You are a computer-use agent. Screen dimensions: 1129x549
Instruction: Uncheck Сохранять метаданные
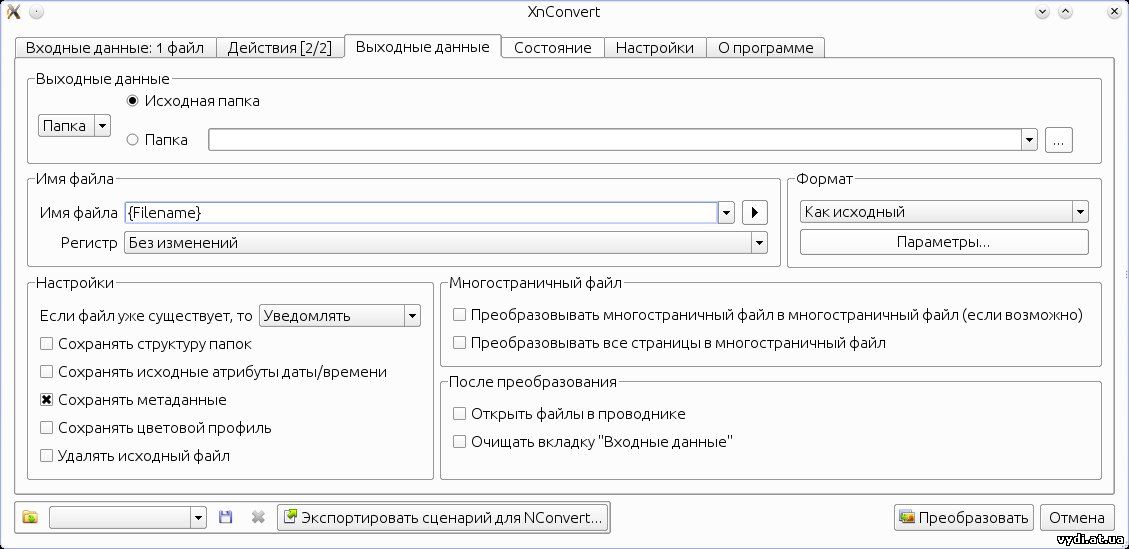47,400
